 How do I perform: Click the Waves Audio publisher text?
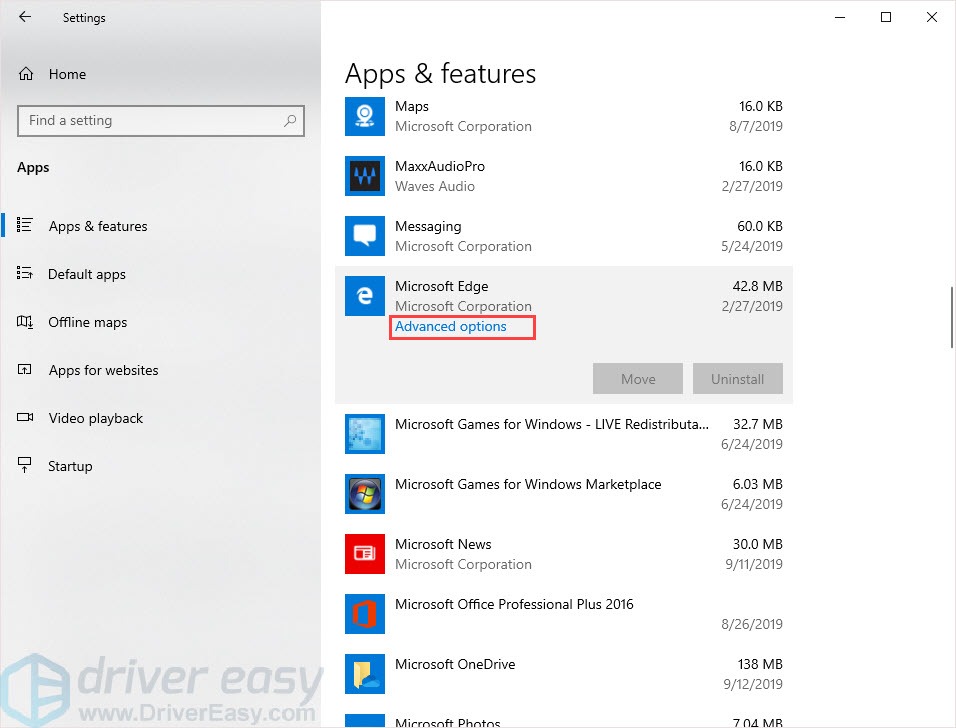click(435, 187)
